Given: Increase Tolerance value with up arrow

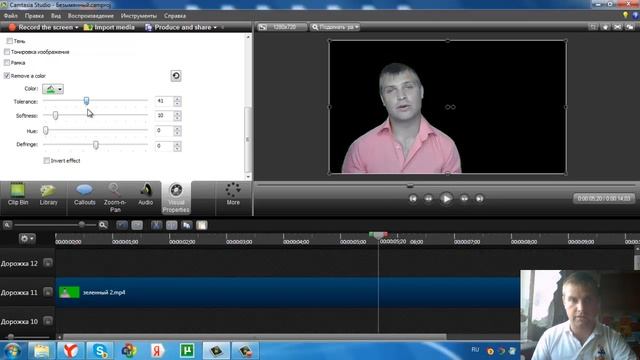Looking at the screenshot, I should coord(177,99).
